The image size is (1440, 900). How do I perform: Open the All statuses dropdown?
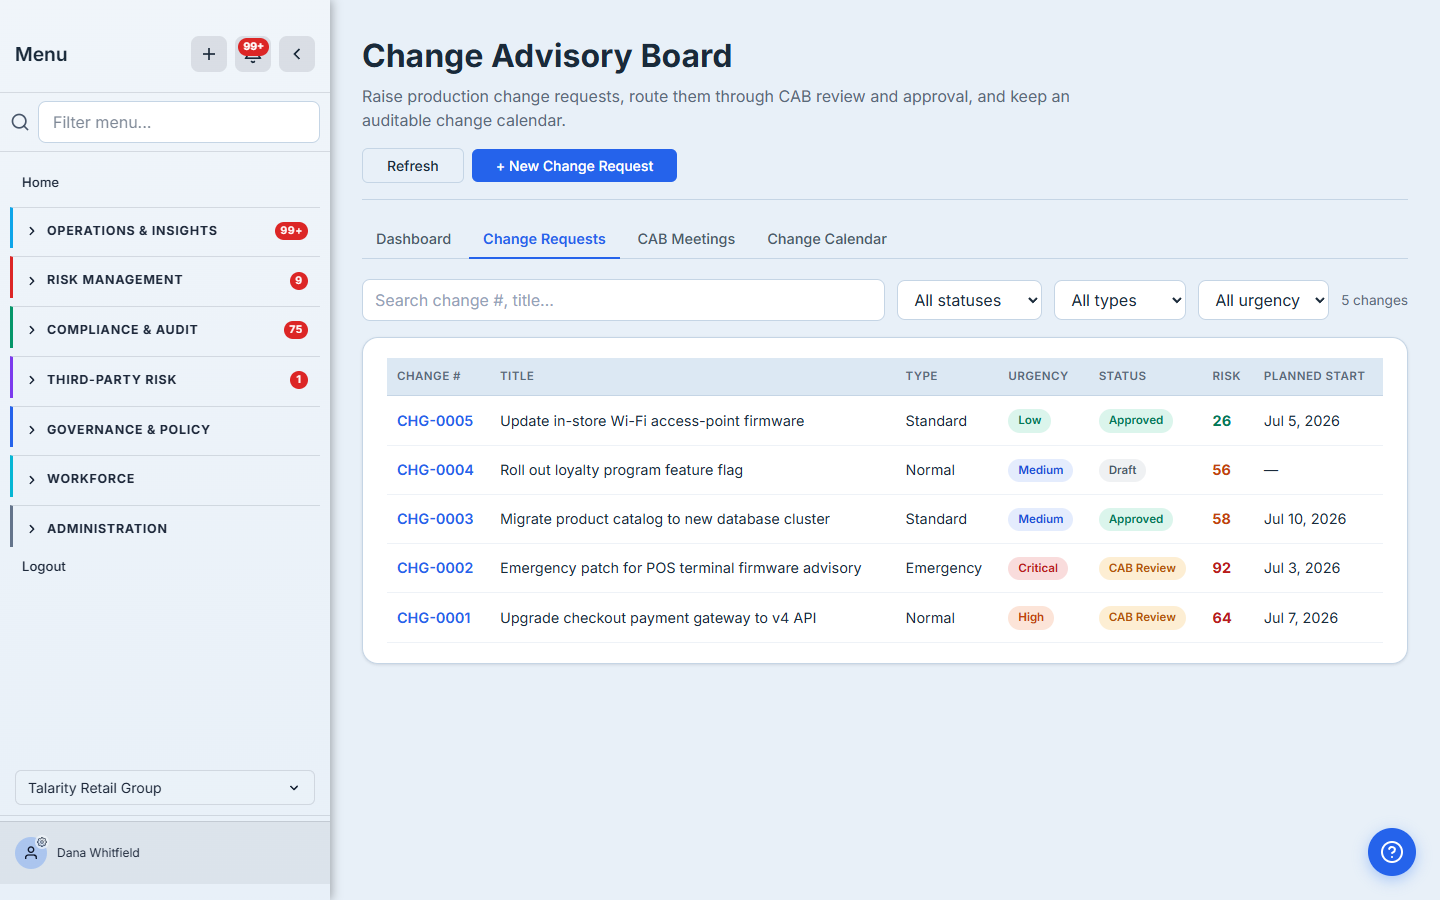click(x=969, y=300)
